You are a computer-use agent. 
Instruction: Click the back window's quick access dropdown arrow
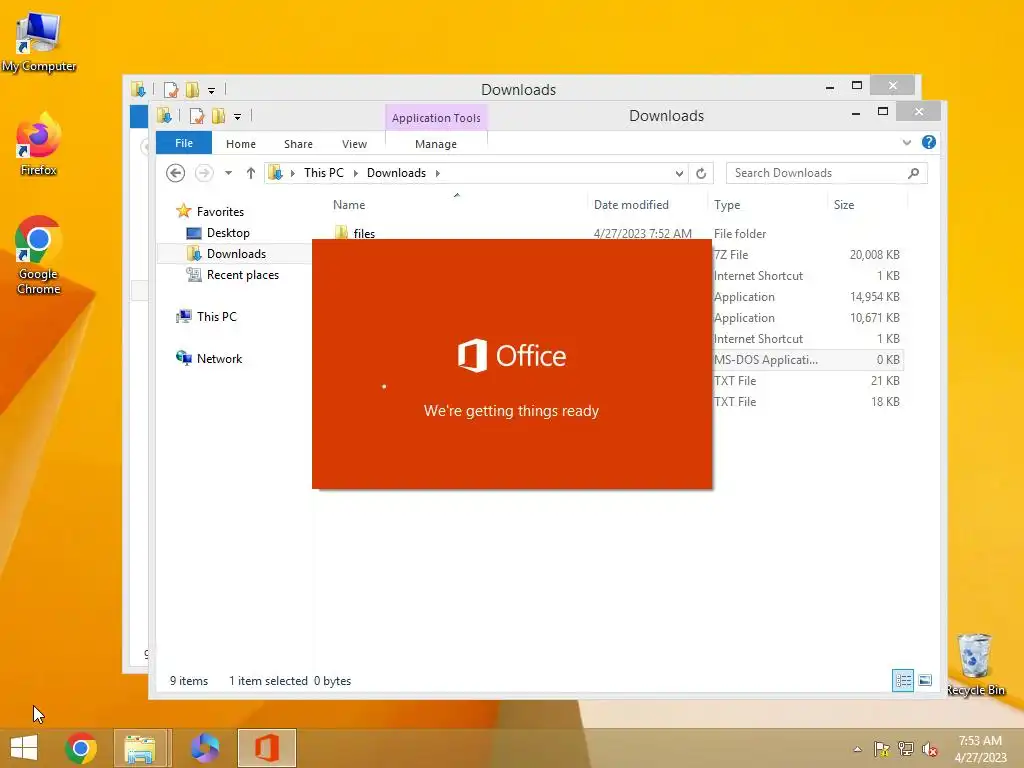tap(212, 91)
